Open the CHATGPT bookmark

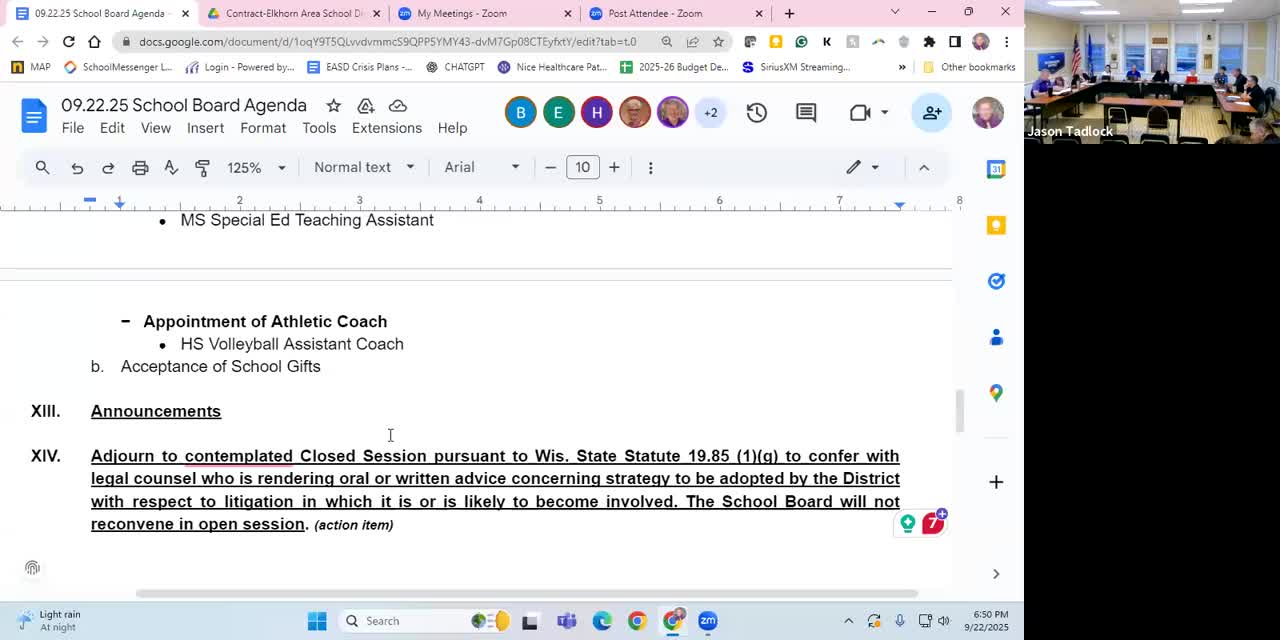(455, 67)
